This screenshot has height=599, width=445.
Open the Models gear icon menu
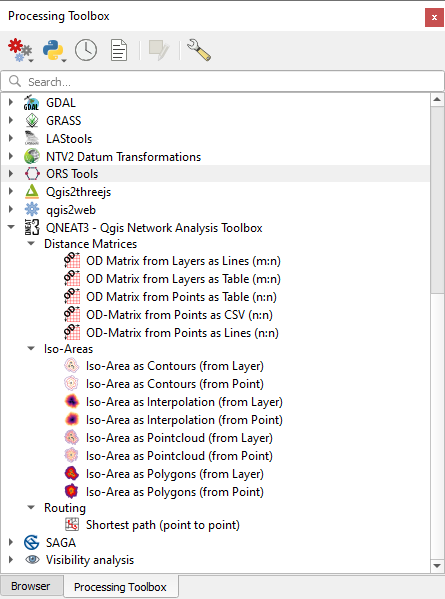(20, 50)
